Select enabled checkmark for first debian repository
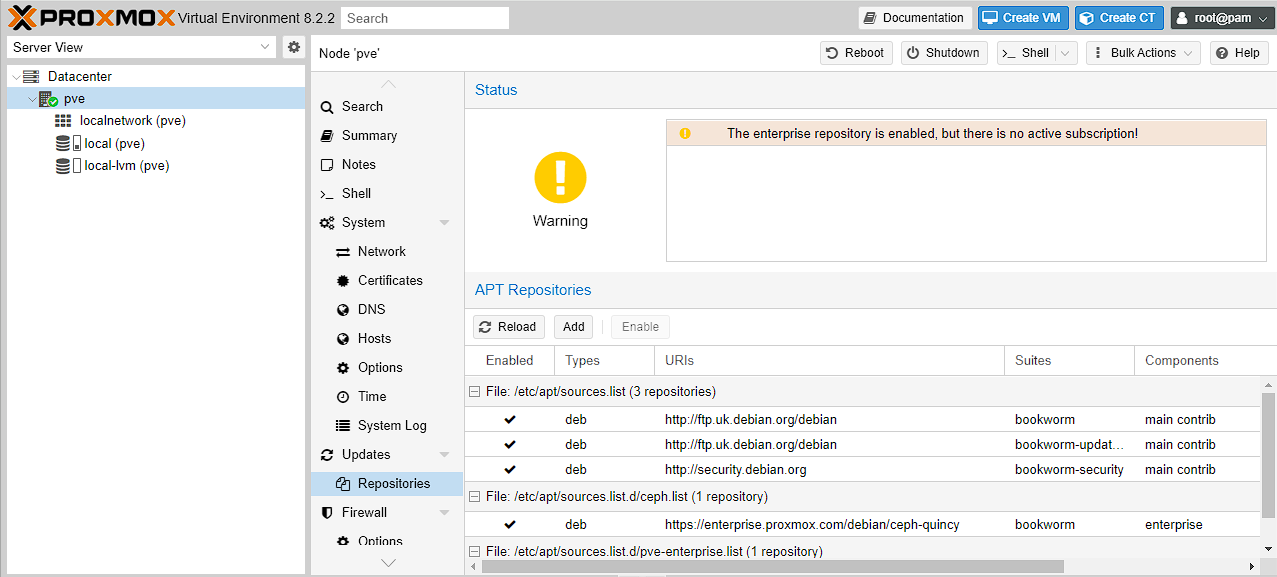The height and width of the screenshot is (577, 1277). (510, 420)
